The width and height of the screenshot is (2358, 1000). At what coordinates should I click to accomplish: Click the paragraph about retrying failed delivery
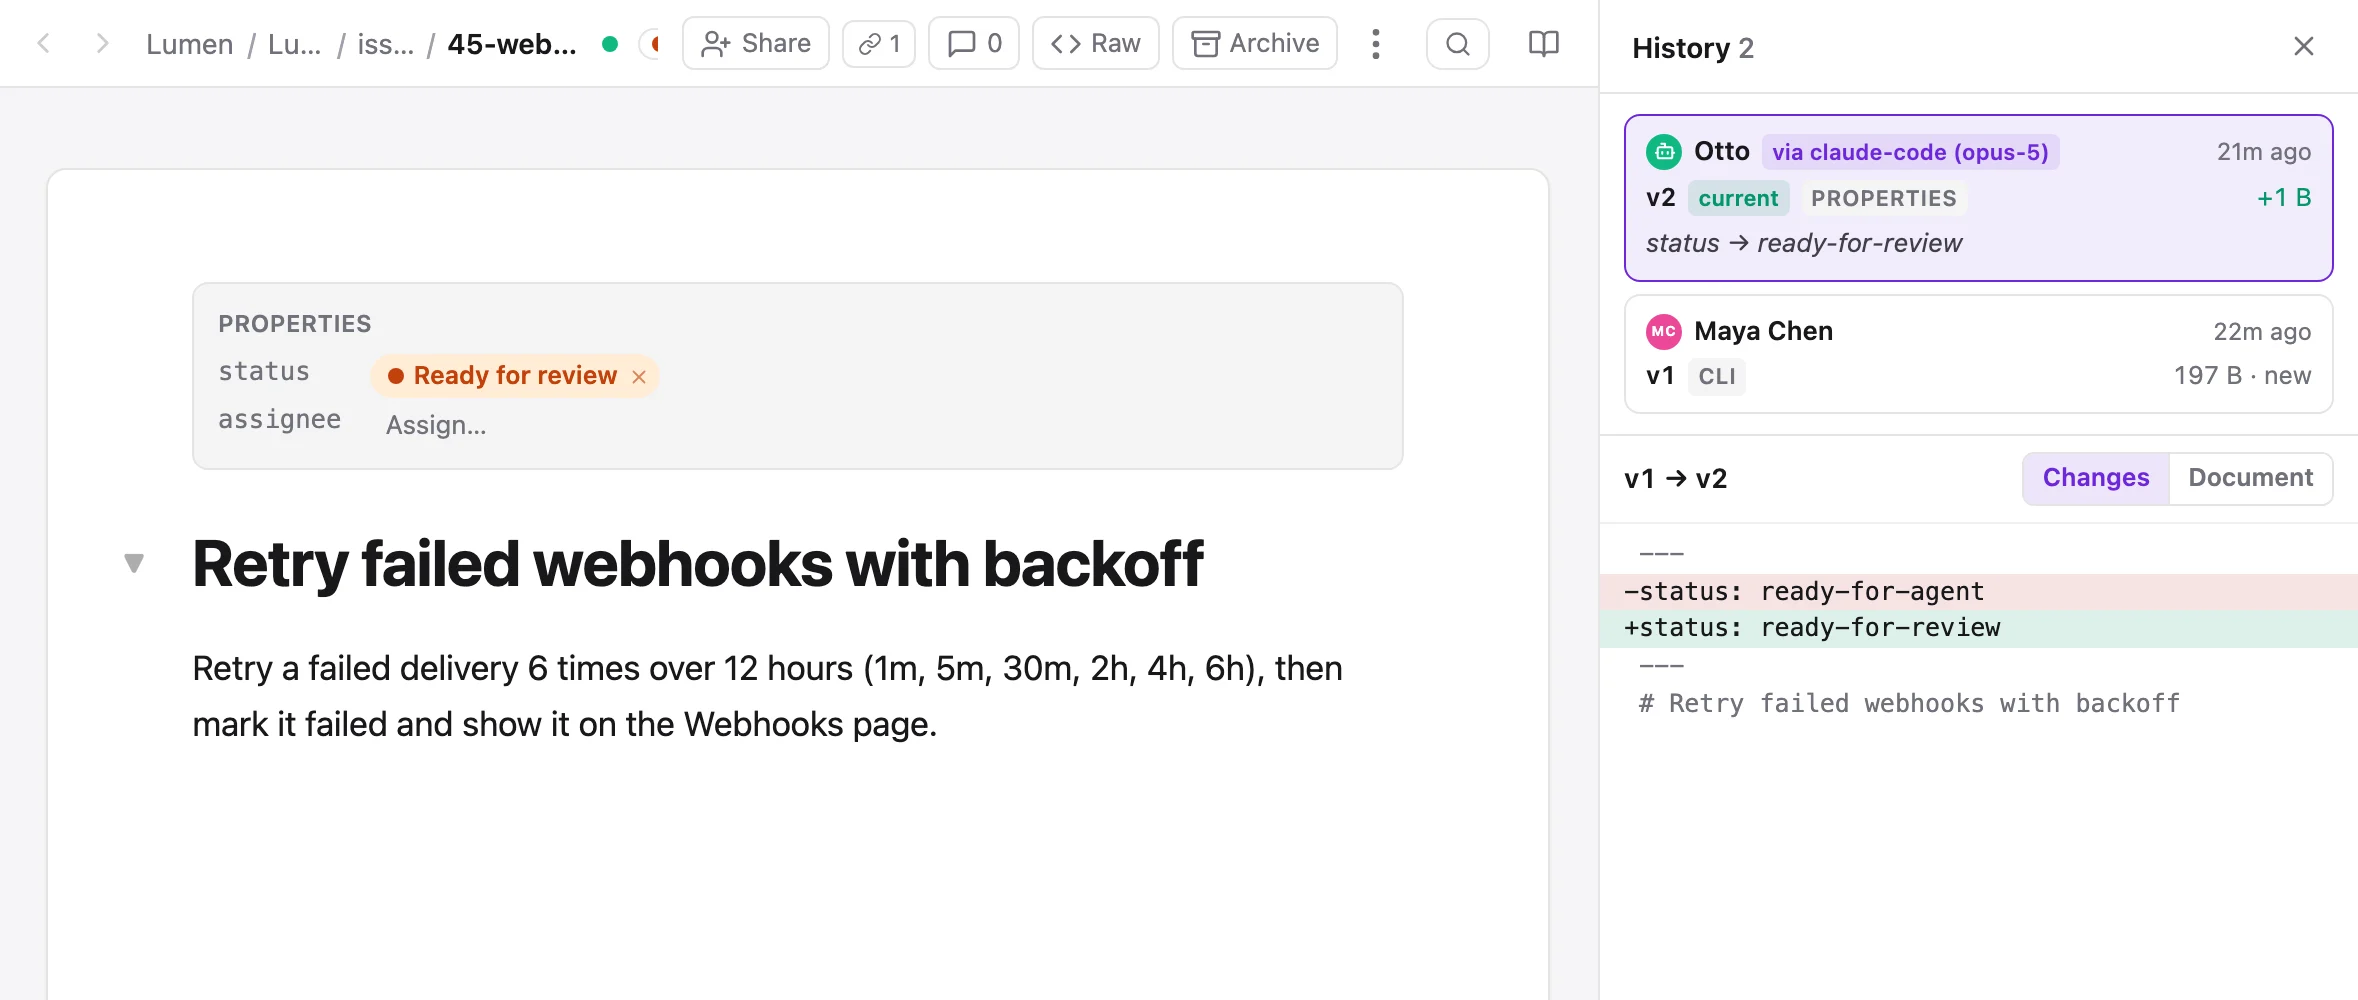[x=767, y=696]
